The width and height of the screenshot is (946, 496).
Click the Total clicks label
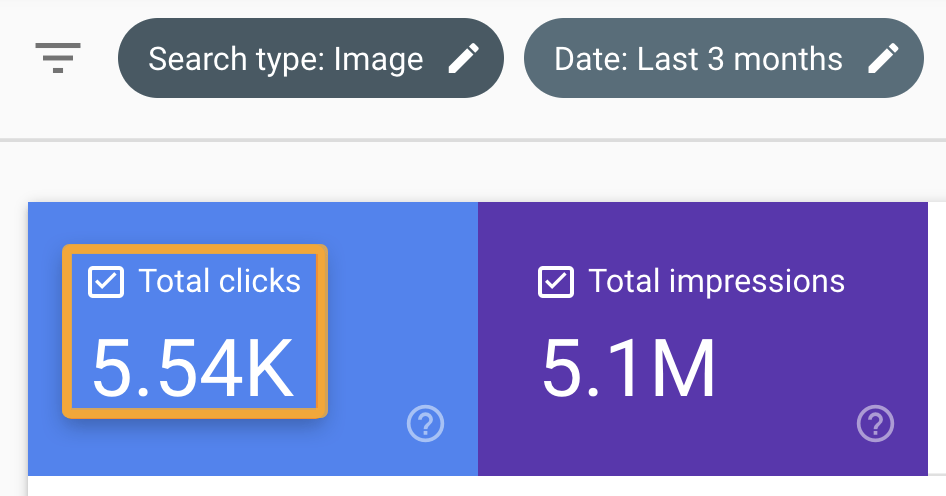click(x=219, y=281)
